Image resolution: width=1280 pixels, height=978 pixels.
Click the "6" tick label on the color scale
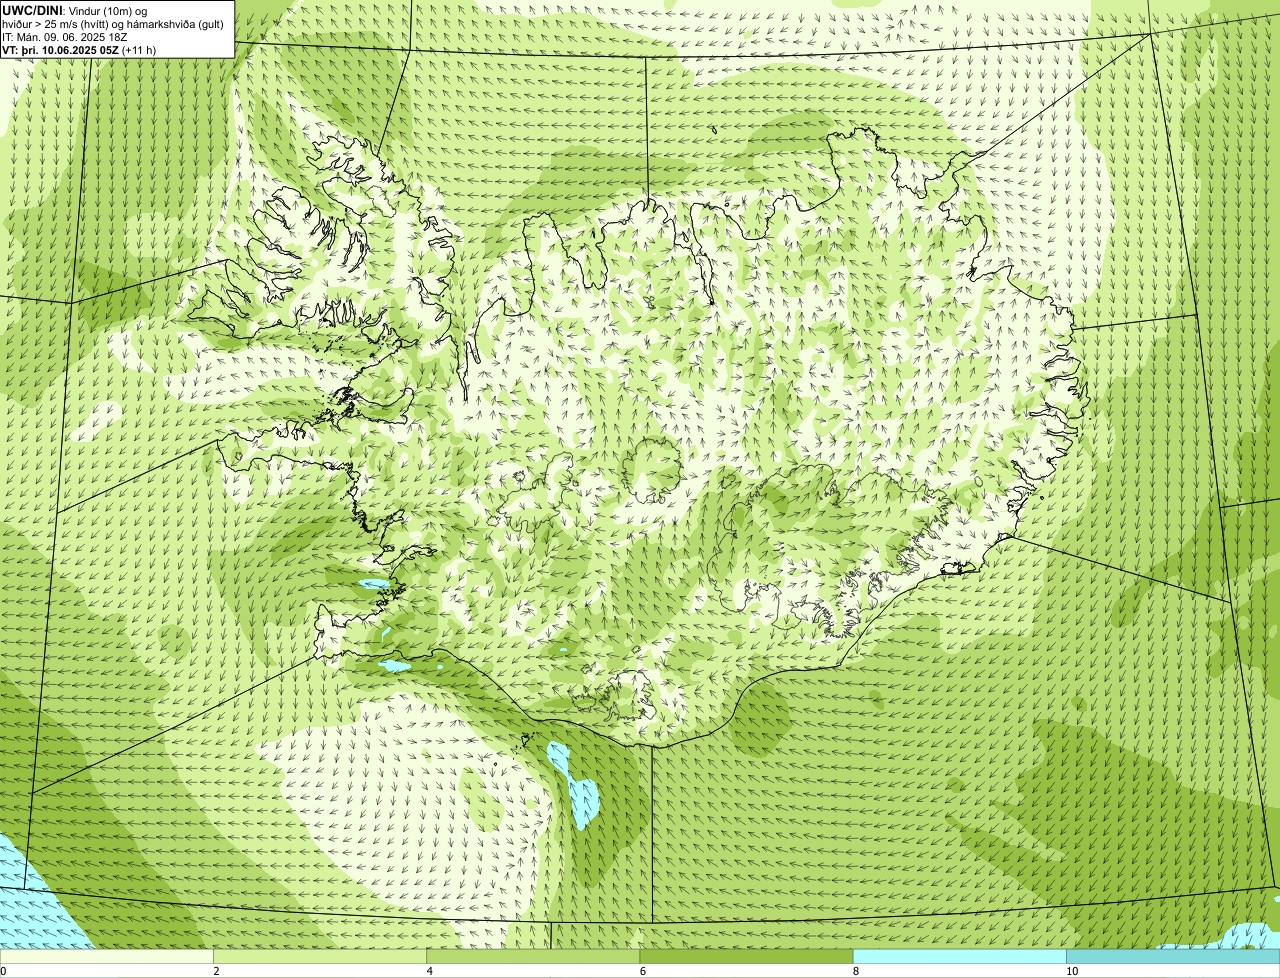pyautogui.click(x=642, y=971)
